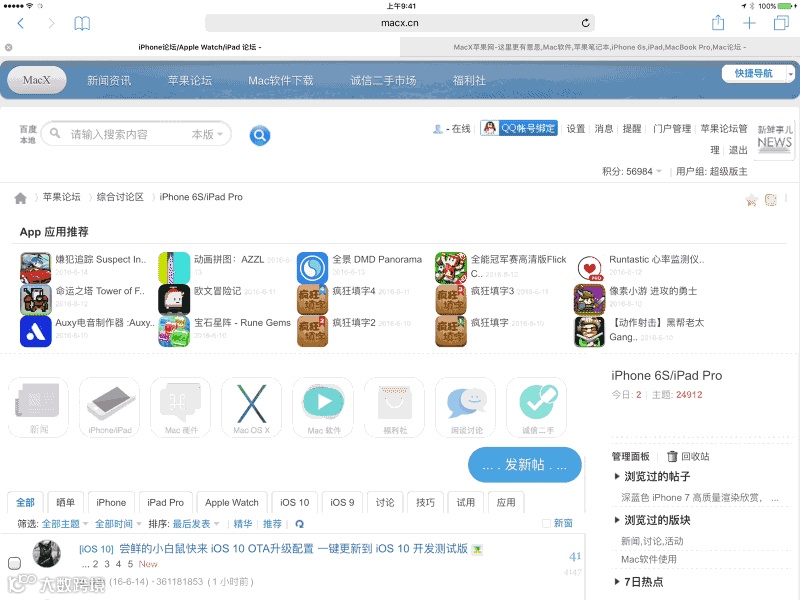
Task: Open the 闲谈讨论 chat icon
Action: coord(465,407)
